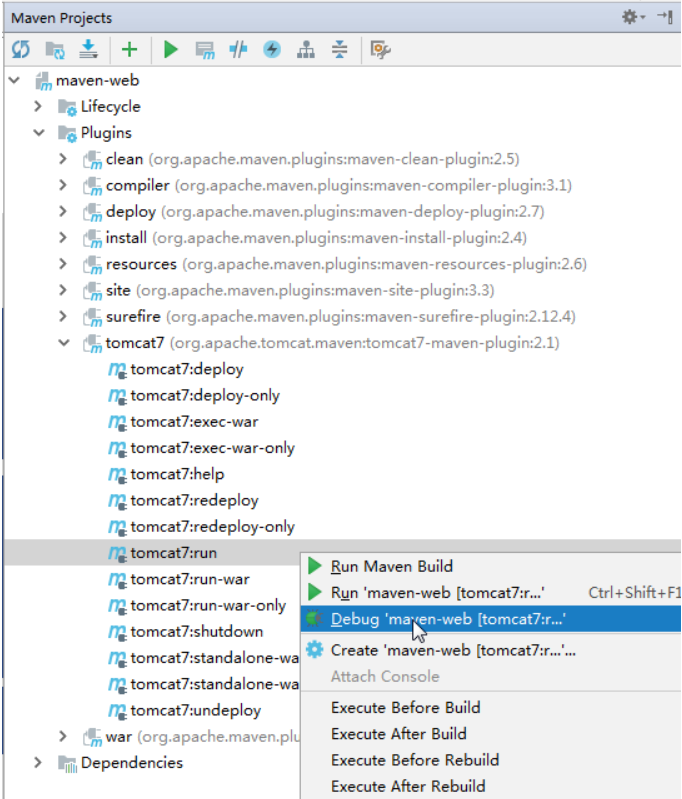Select the tomcat7:run-war-only goal
This screenshot has width=682, height=799.
[x=208, y=605]
